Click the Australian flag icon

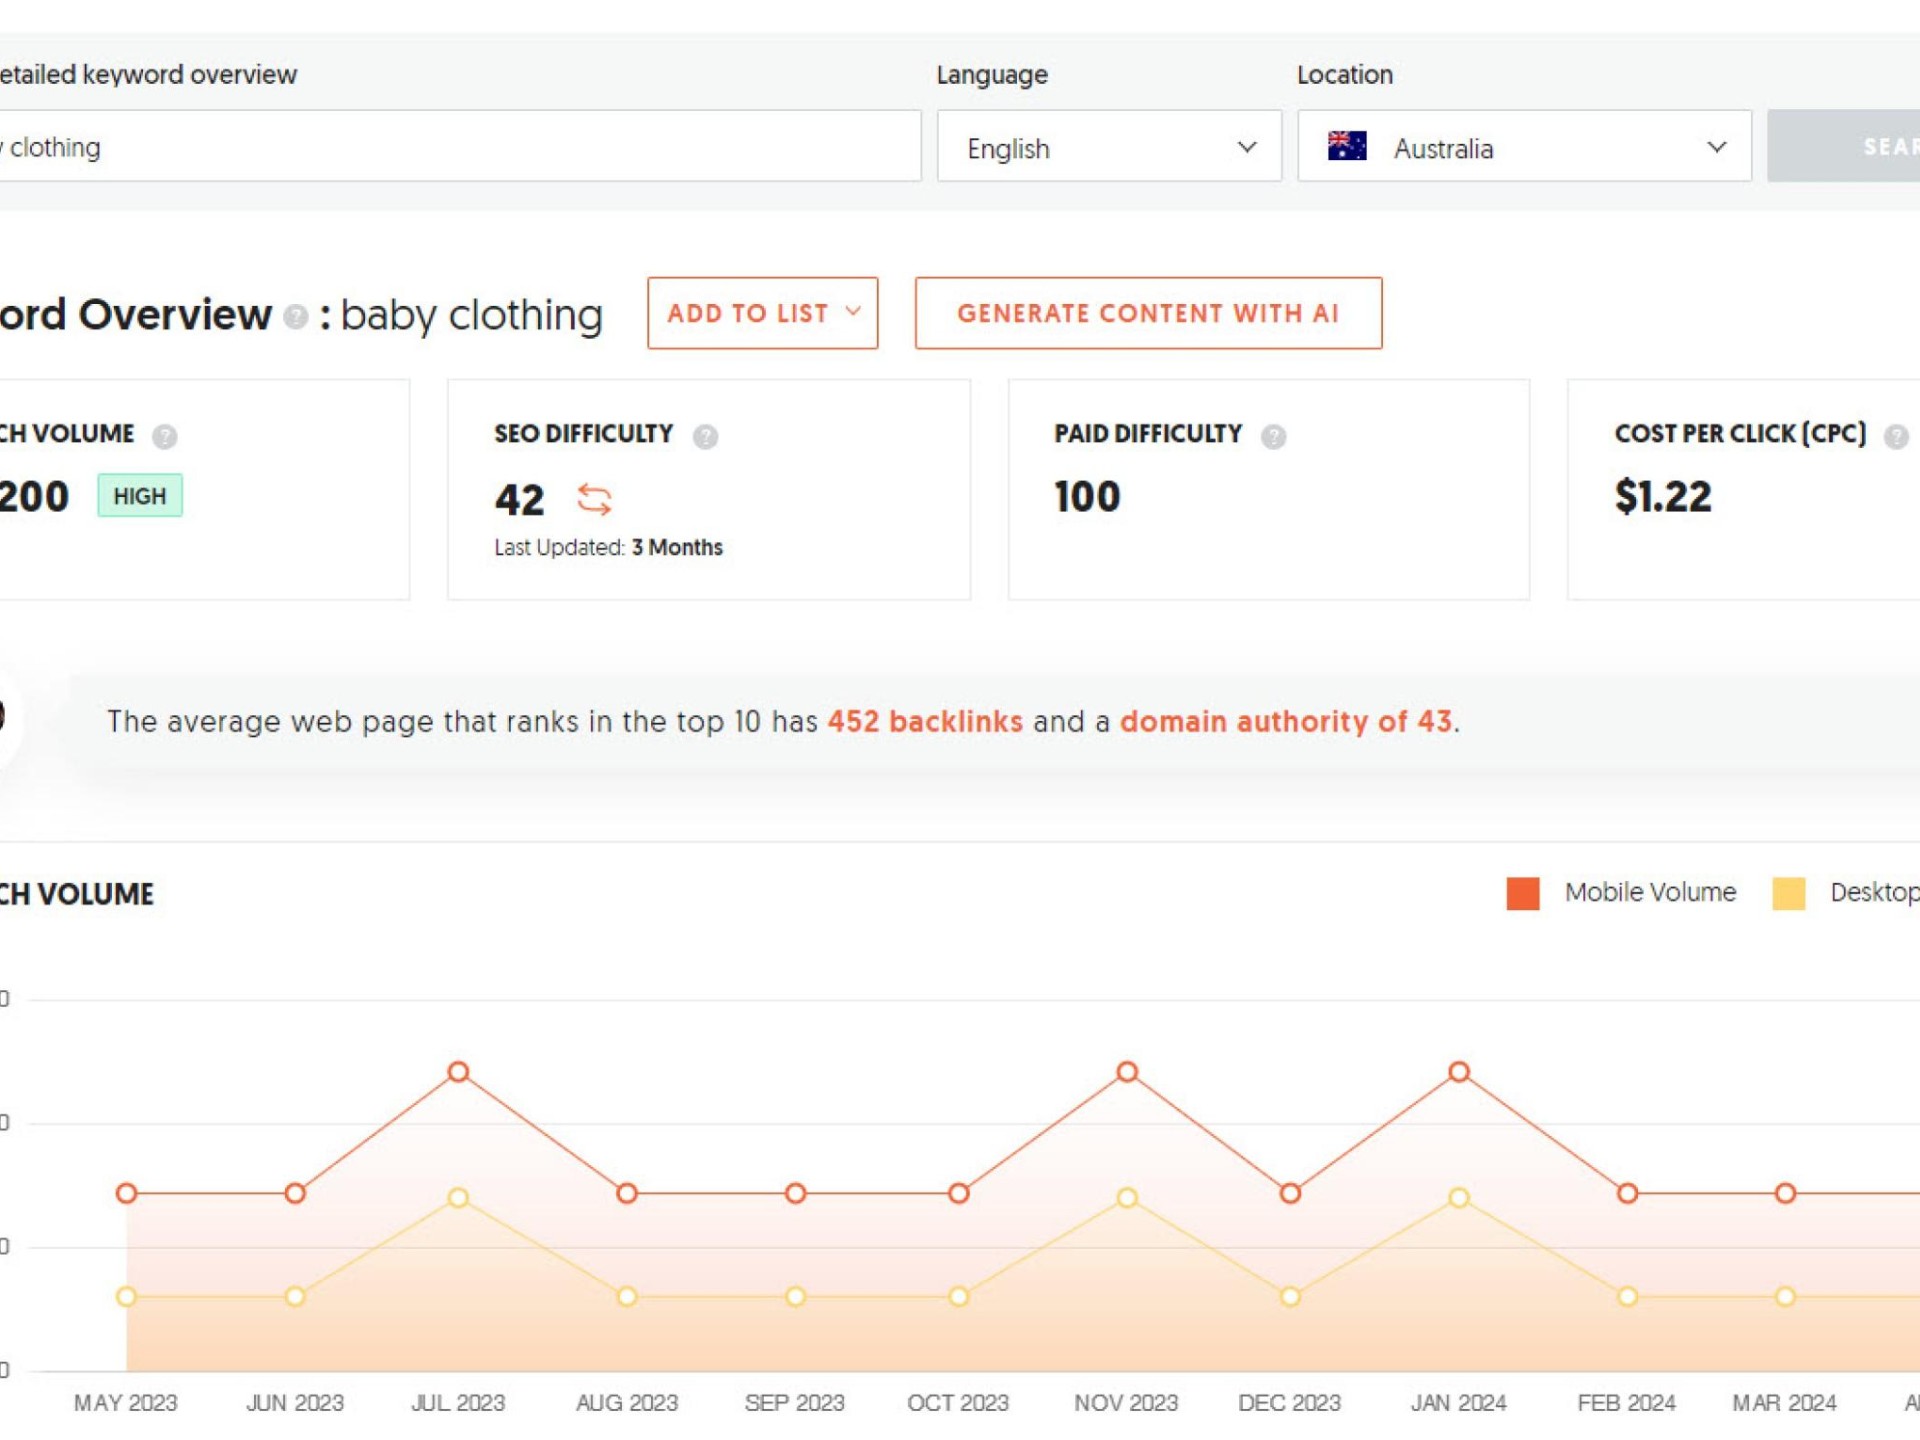click(1347, 147)
